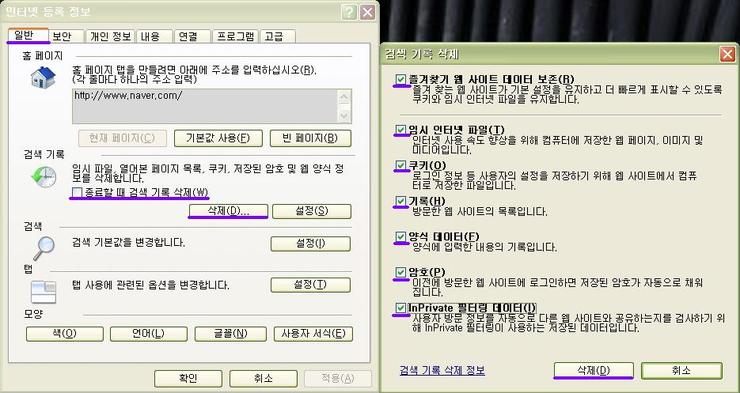The height and width of the screenshot is (393, 740).
Task: Open the 색 colors button
Action: tap(65, 334)
